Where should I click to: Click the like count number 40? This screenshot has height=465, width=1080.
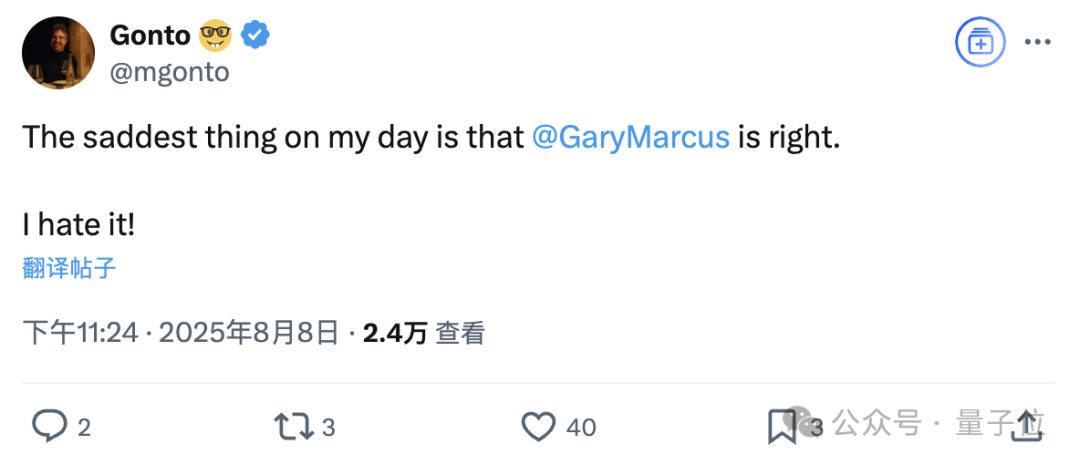pyautogui.click(x=581, y=428)
